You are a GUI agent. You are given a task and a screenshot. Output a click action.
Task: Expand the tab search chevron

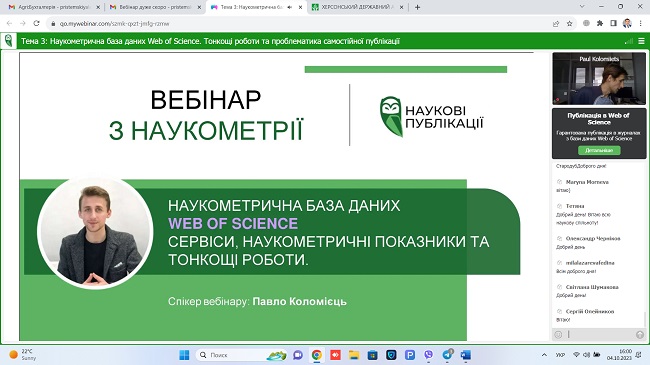click(582, 7)
